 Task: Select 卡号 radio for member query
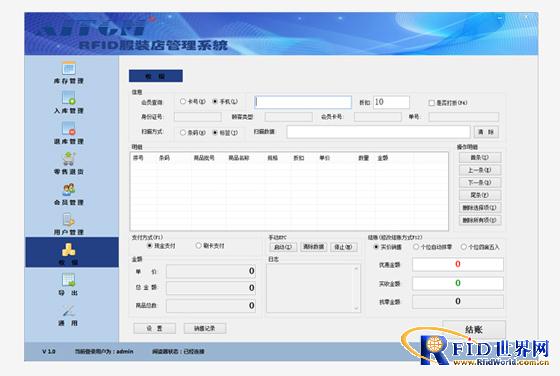pyautogui.click(x=183, y=101)
